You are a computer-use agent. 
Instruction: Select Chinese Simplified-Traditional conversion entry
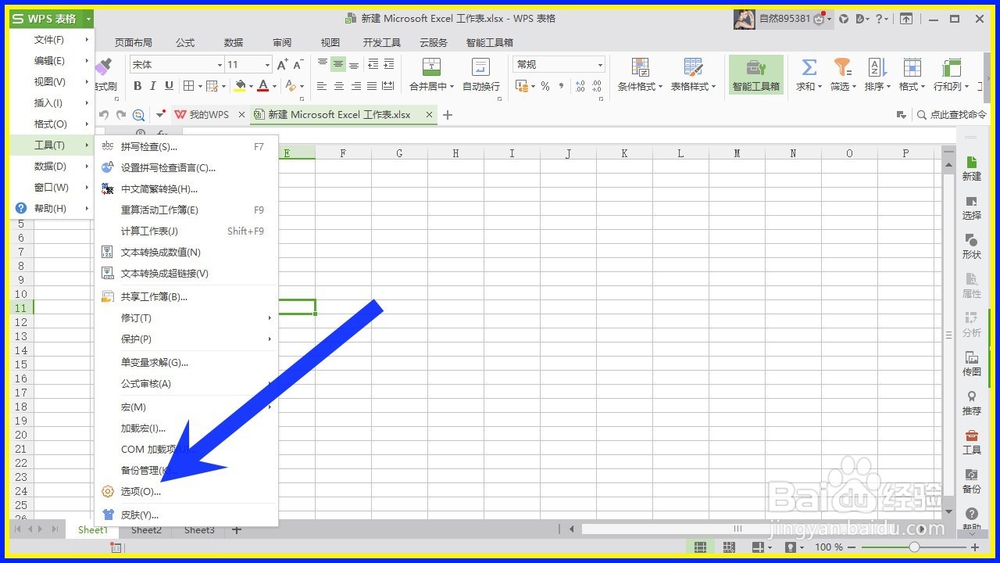pyautogui.click(x=187, y=189)
